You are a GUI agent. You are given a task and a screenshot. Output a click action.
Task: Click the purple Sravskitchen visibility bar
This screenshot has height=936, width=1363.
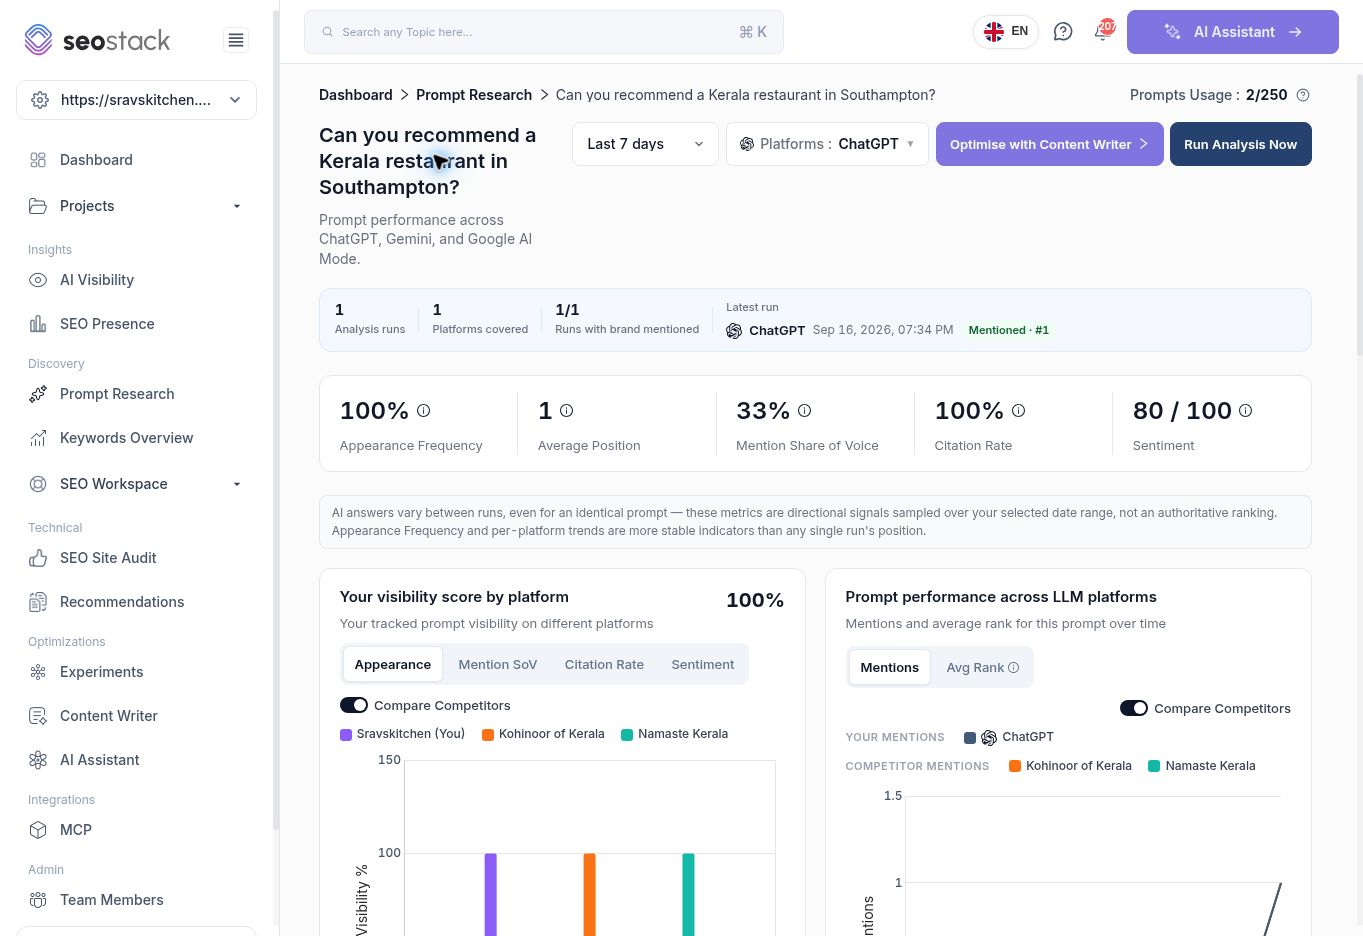click(x=491, y=895)
